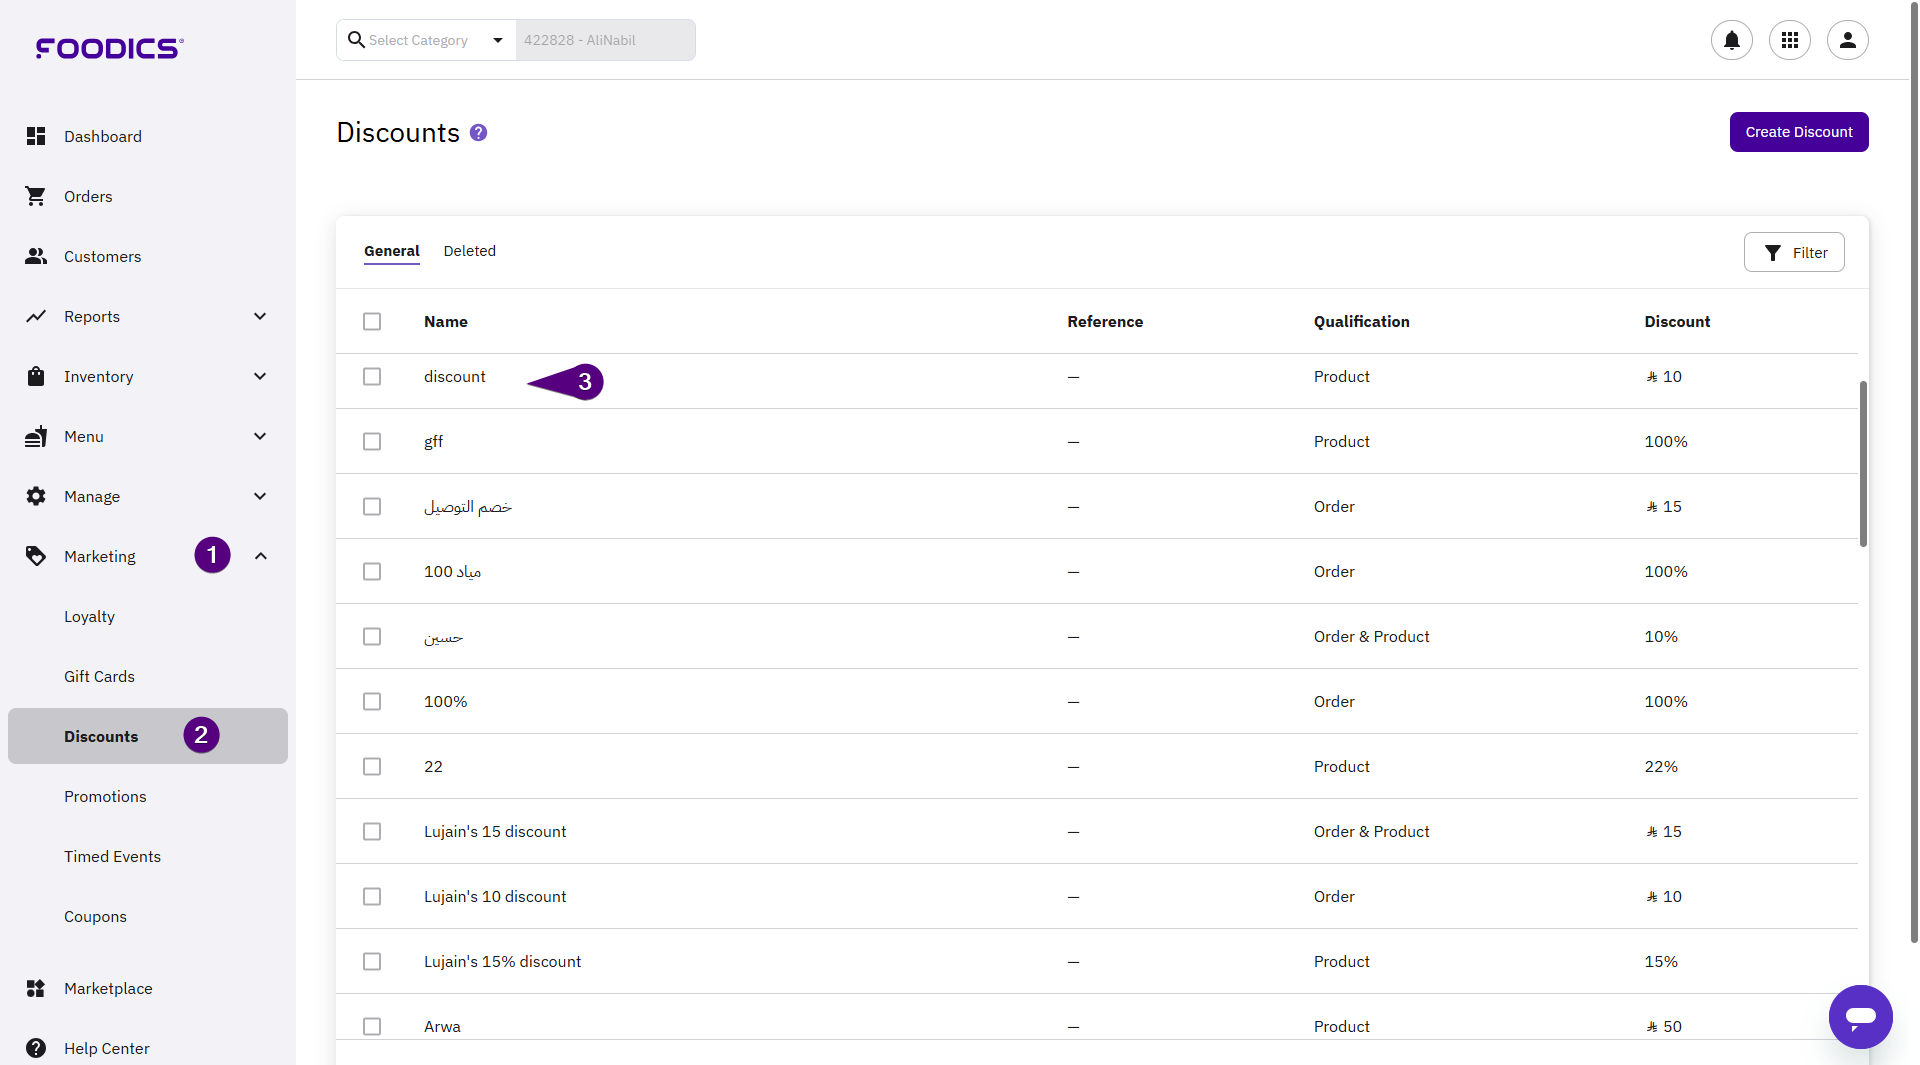Open the user profile icon
This screenshot has height=1065, width=1920.
pos(1847,40)
